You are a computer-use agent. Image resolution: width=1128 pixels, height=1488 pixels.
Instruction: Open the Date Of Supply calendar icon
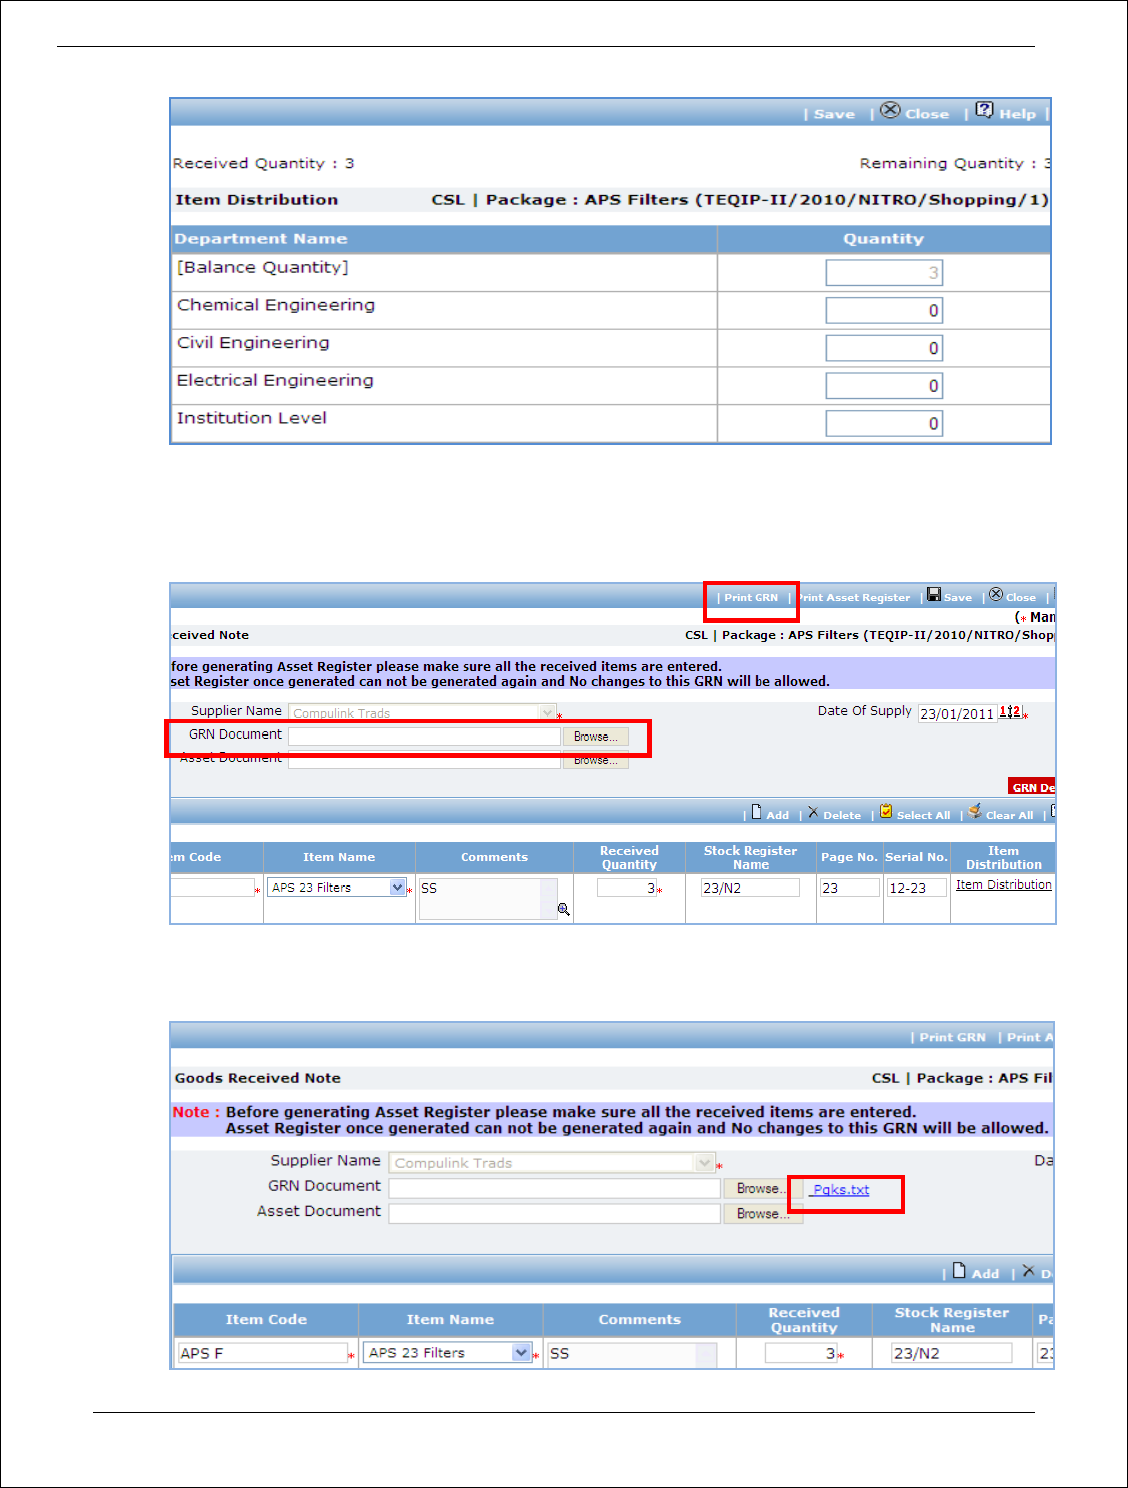pyautogui.click(x=1010, y=712)
